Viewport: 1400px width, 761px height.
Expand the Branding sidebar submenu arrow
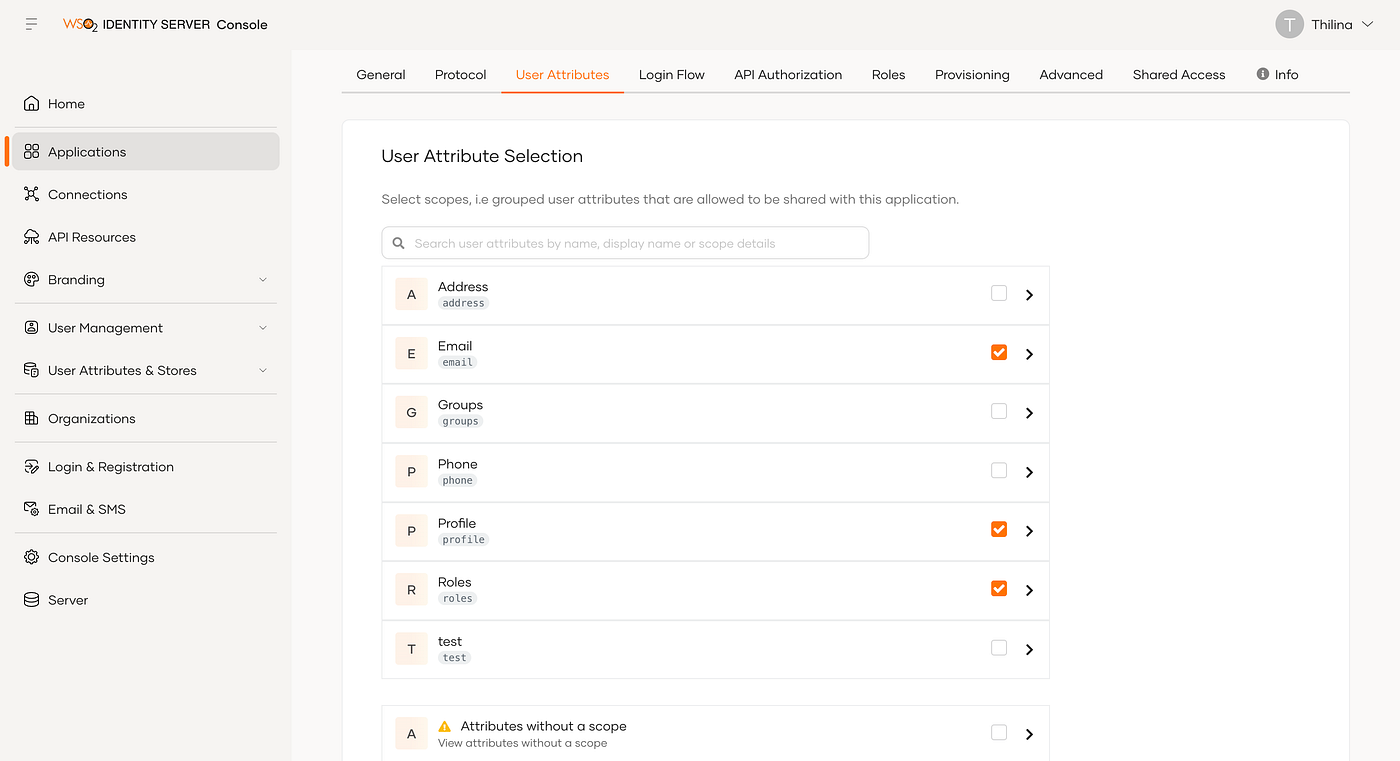tap(263, 280)
